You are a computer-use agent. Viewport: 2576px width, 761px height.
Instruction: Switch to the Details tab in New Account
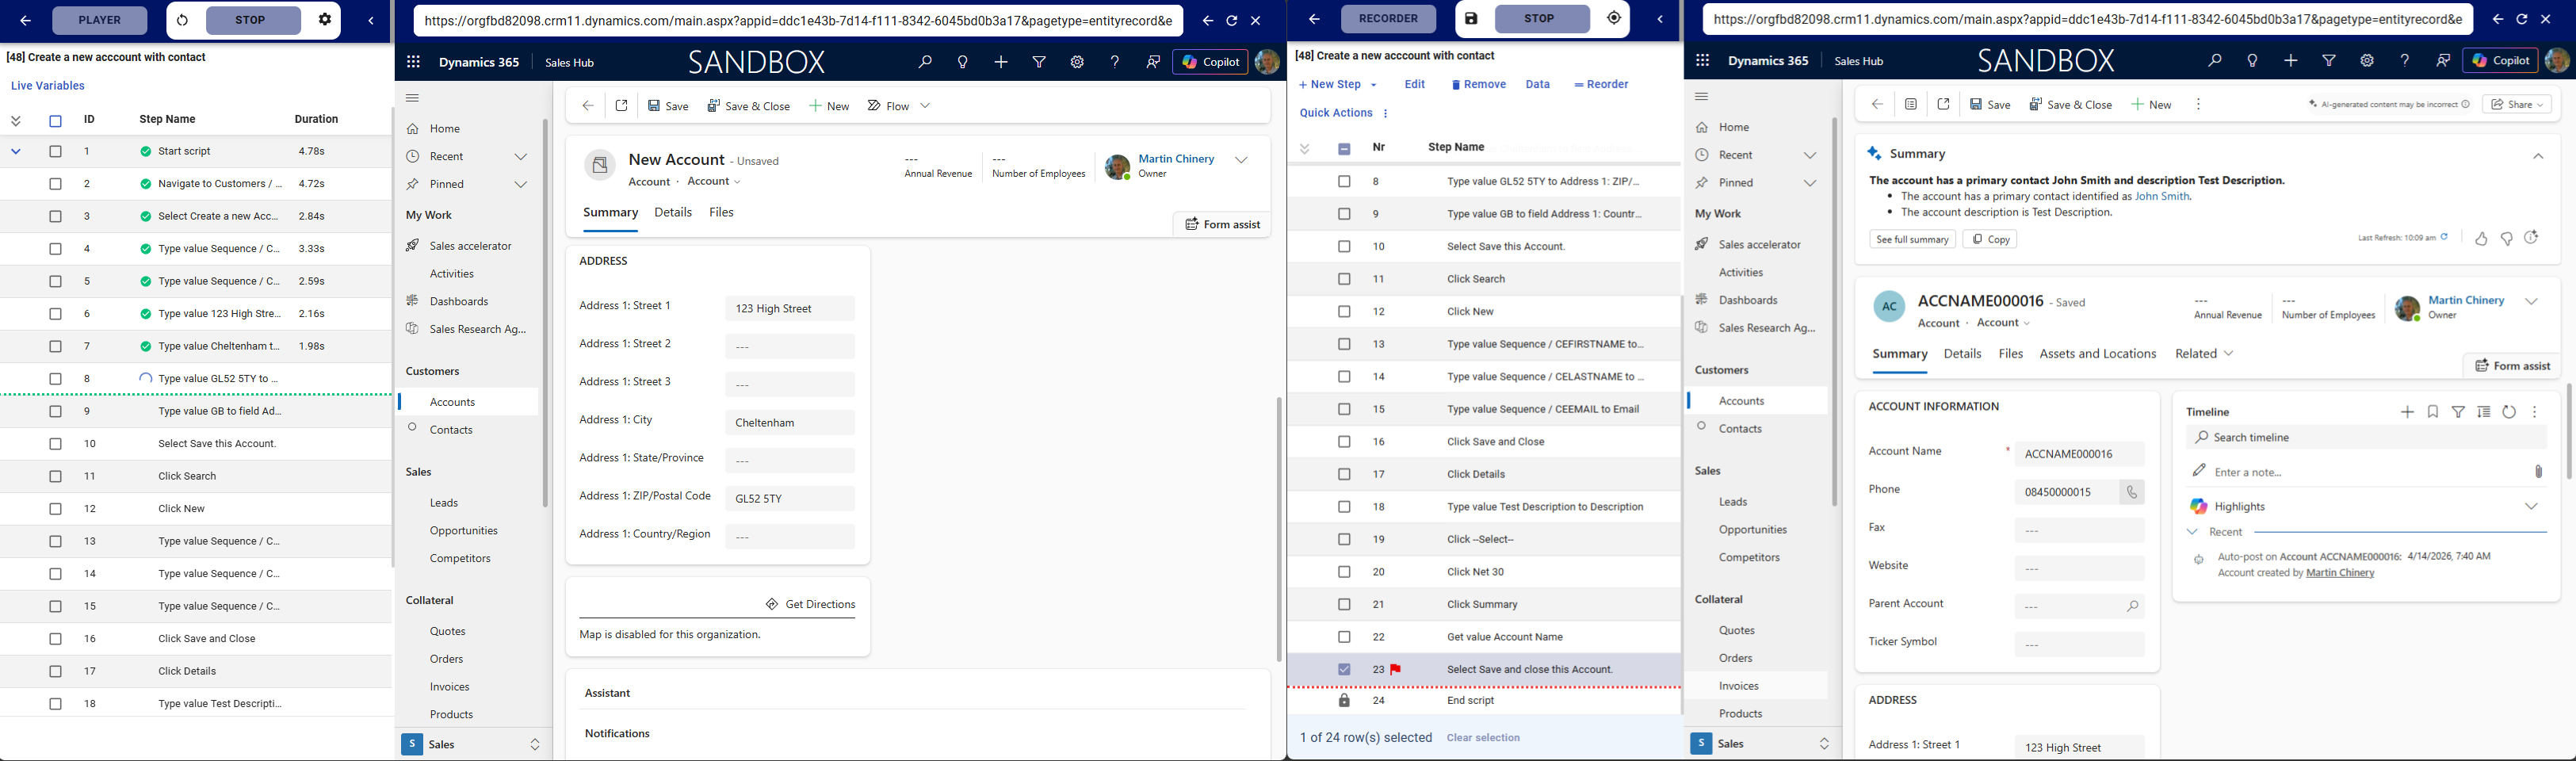[x=672, y=213]
